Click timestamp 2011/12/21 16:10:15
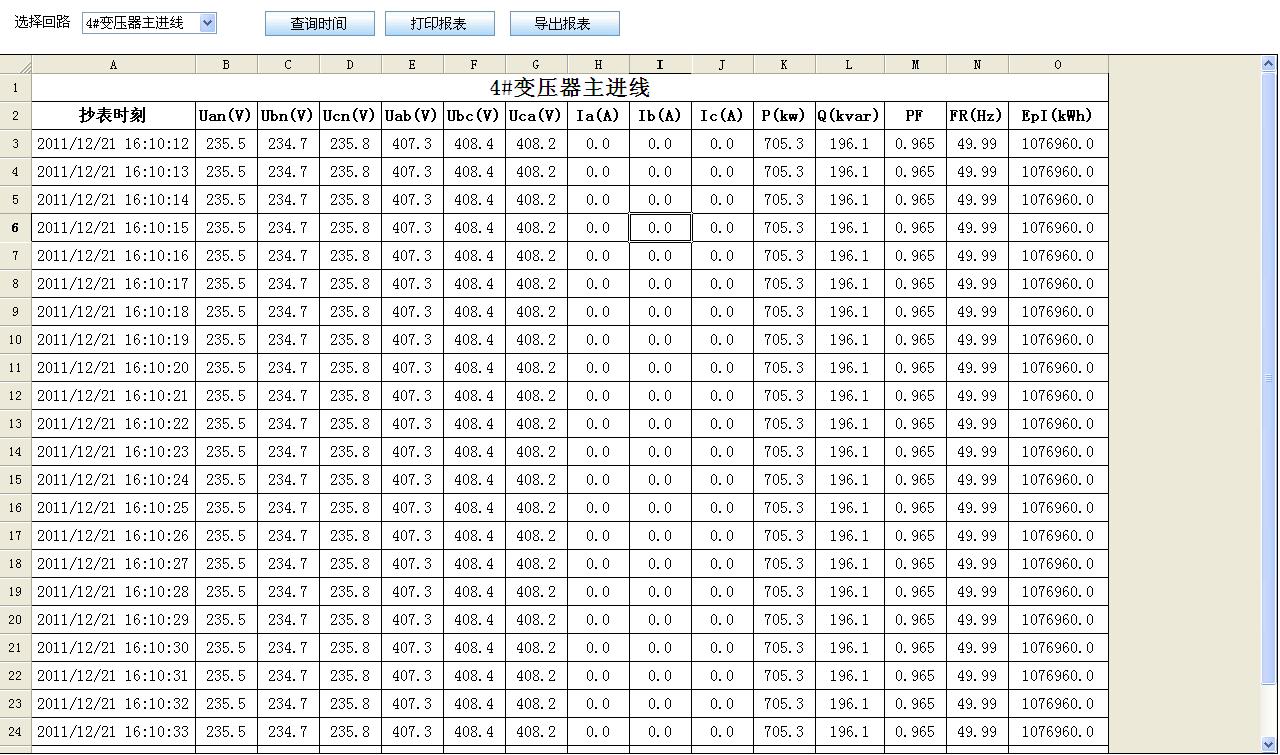This screenshot has height=755, width=1280. [113, 228]
